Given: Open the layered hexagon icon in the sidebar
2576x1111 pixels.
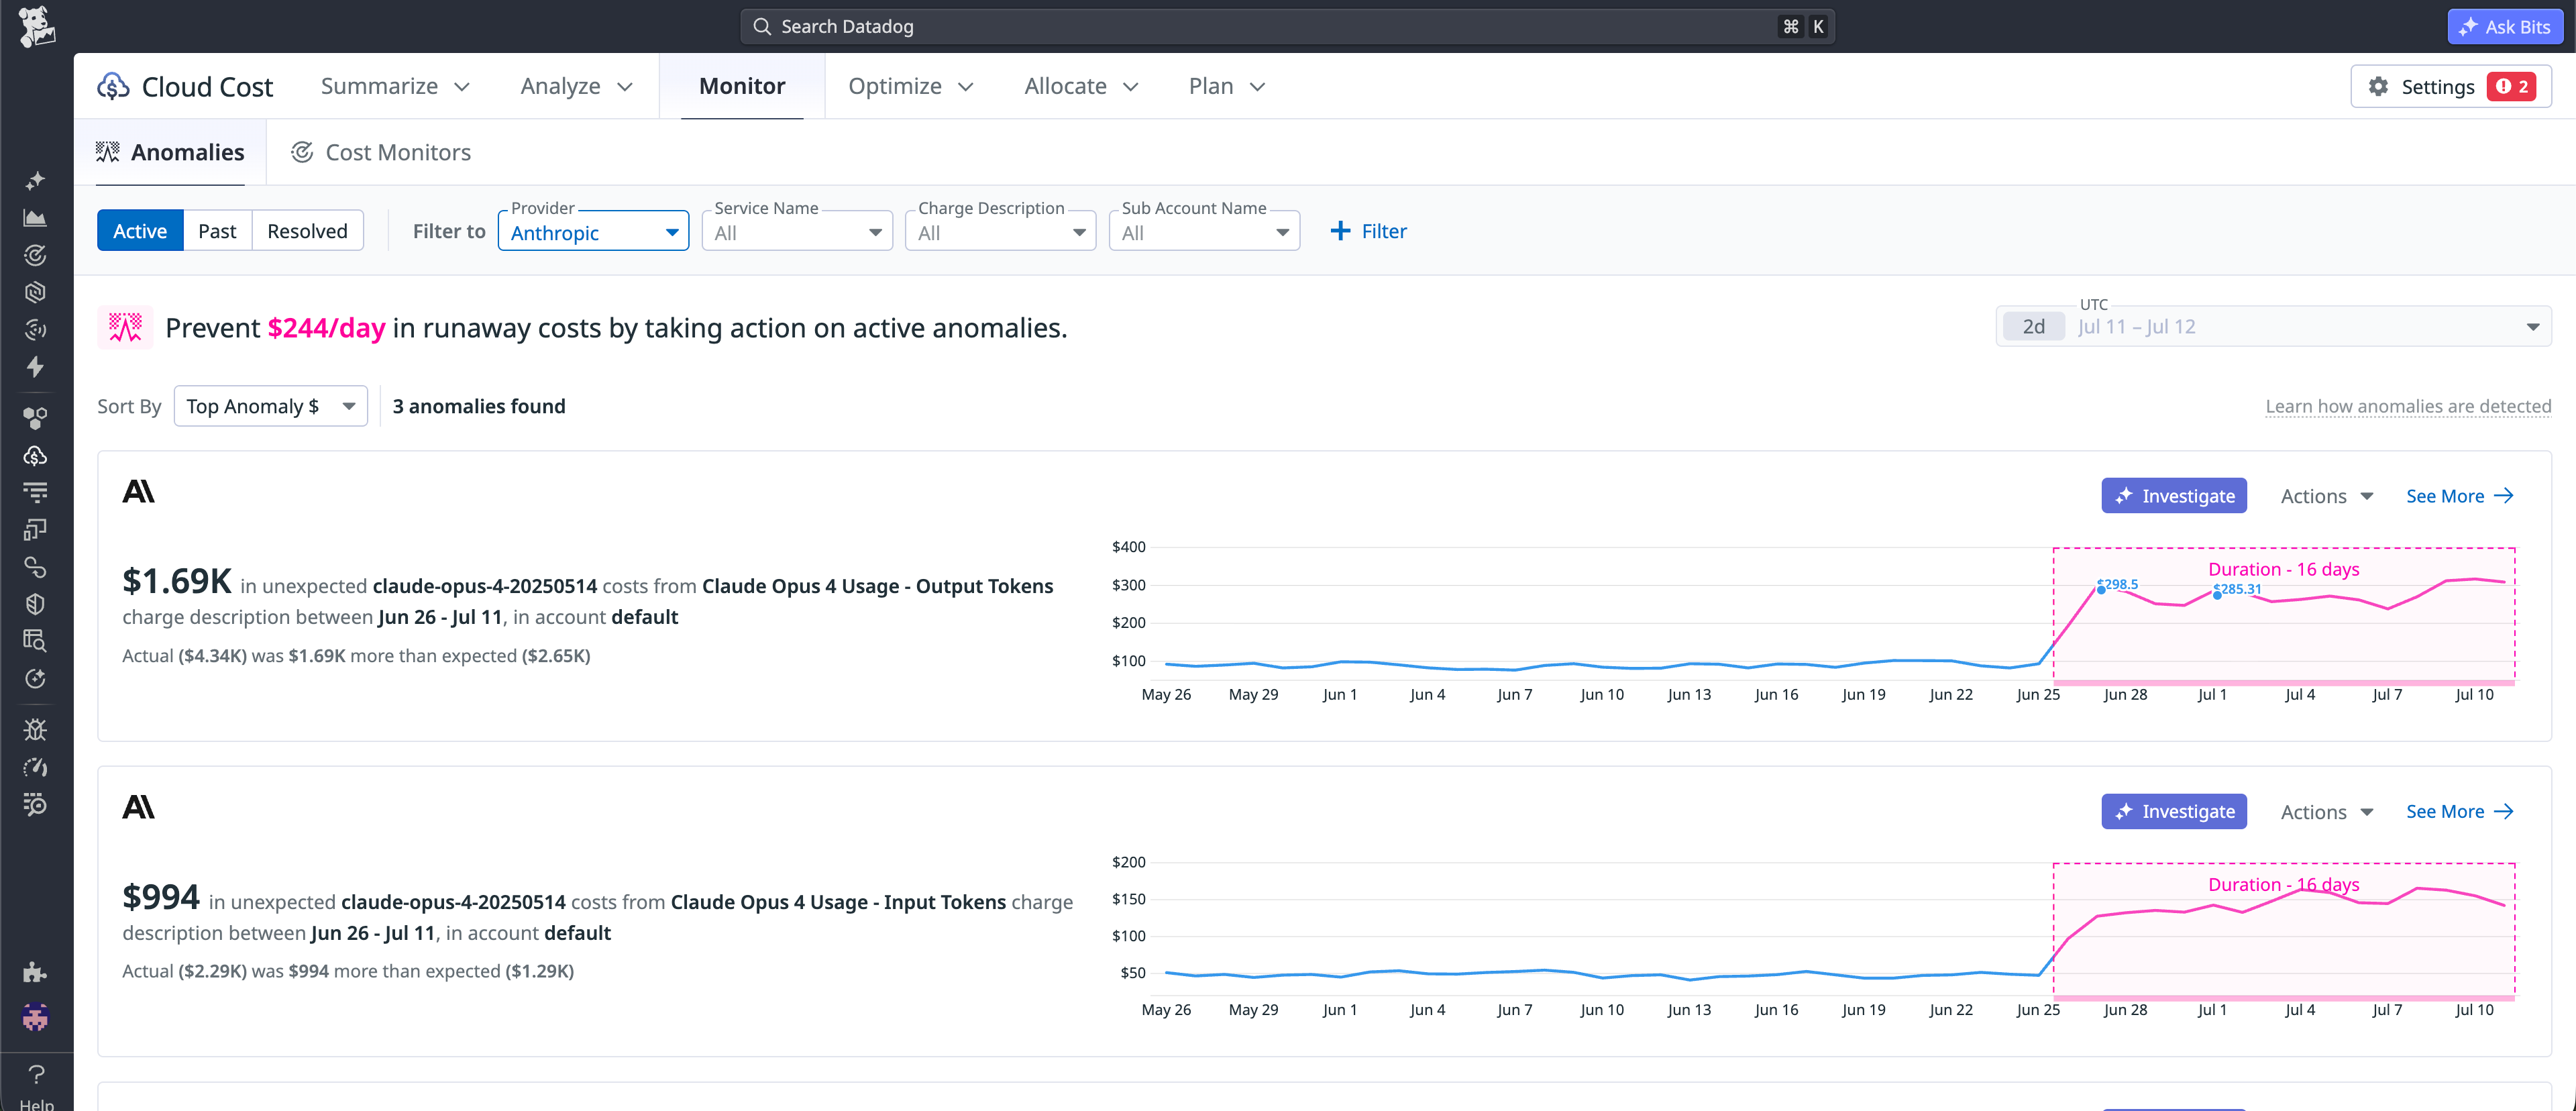Looking at the screenshot, I should [x=35, y=292].
